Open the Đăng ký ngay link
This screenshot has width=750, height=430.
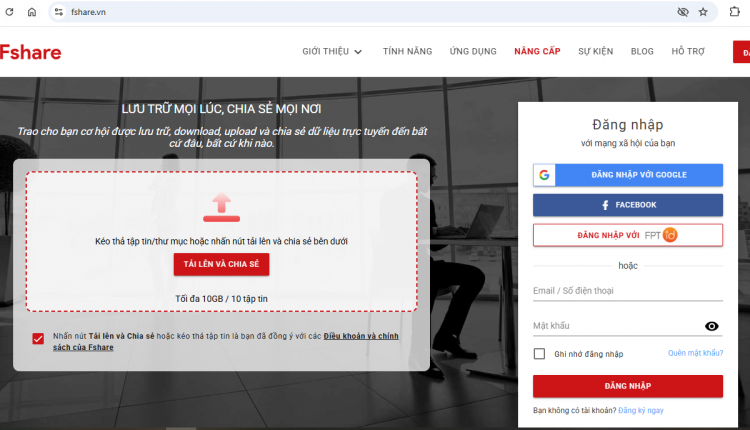click(x=641, y=410)
